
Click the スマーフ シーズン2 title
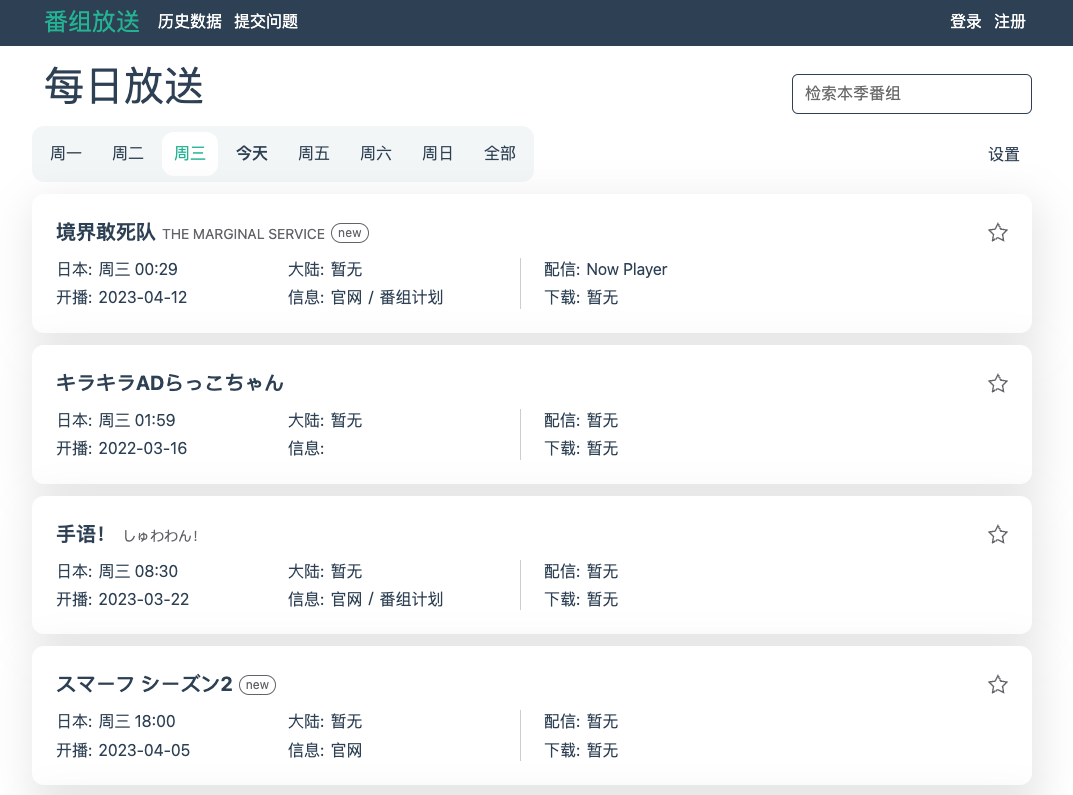[x=144, y=684]
